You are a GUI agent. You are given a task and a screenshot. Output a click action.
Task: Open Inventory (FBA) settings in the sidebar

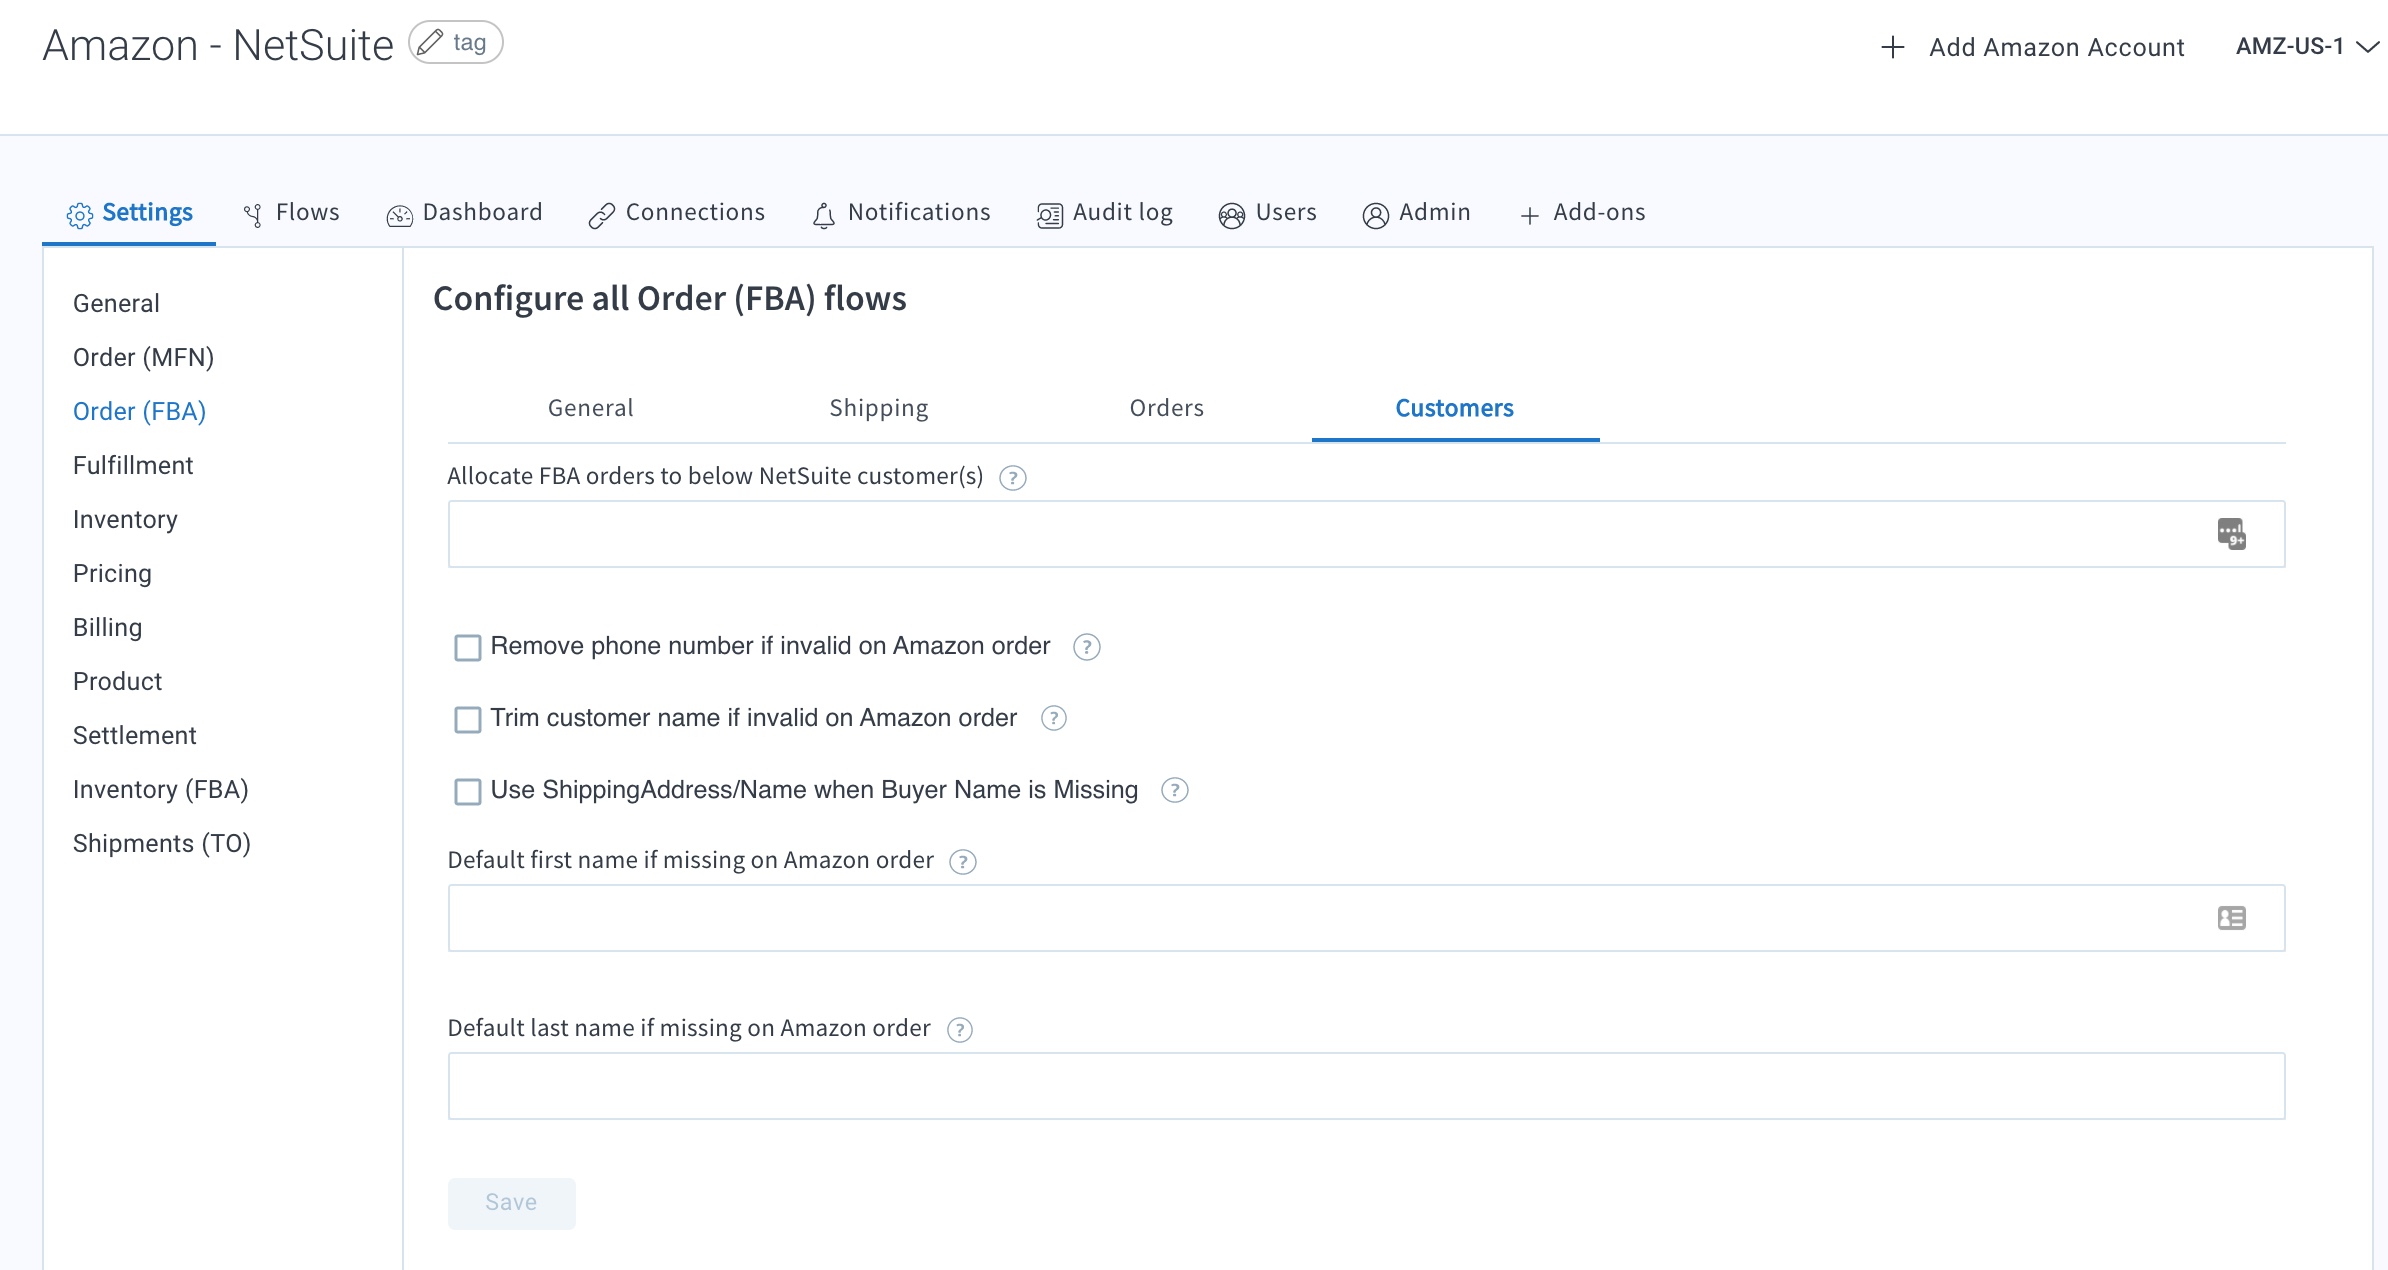161,789
